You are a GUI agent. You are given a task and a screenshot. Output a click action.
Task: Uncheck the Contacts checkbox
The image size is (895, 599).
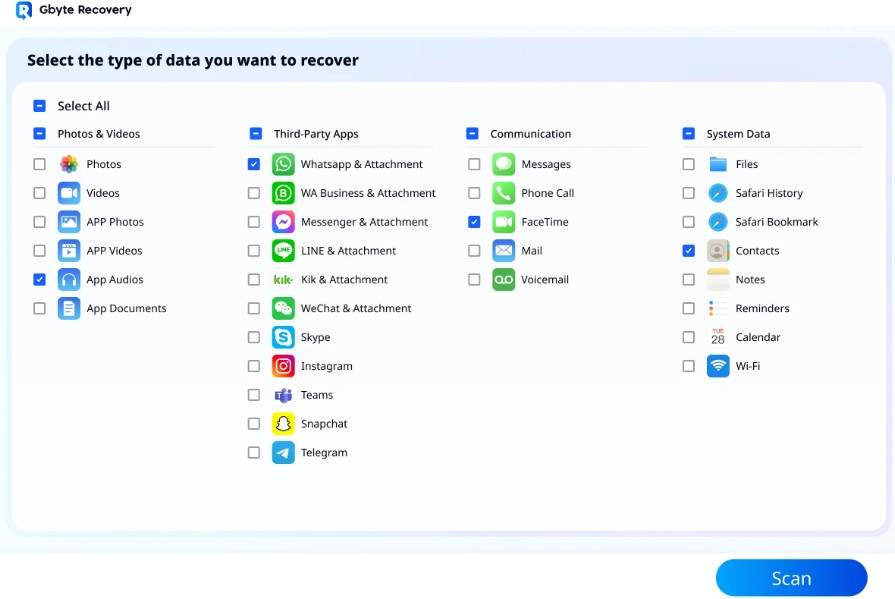(x=689, y=251)
